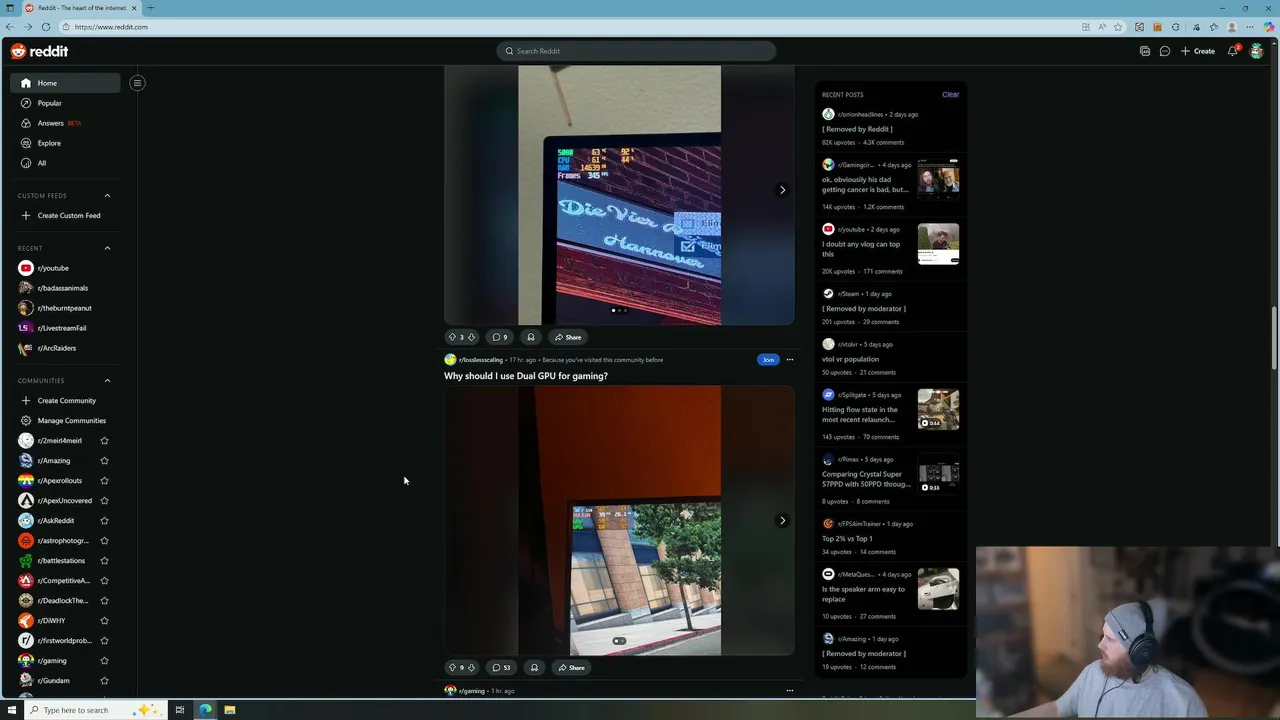Upvote the post with 3 votes
The height and width of the screenshot is (720, 1280).
452,337
